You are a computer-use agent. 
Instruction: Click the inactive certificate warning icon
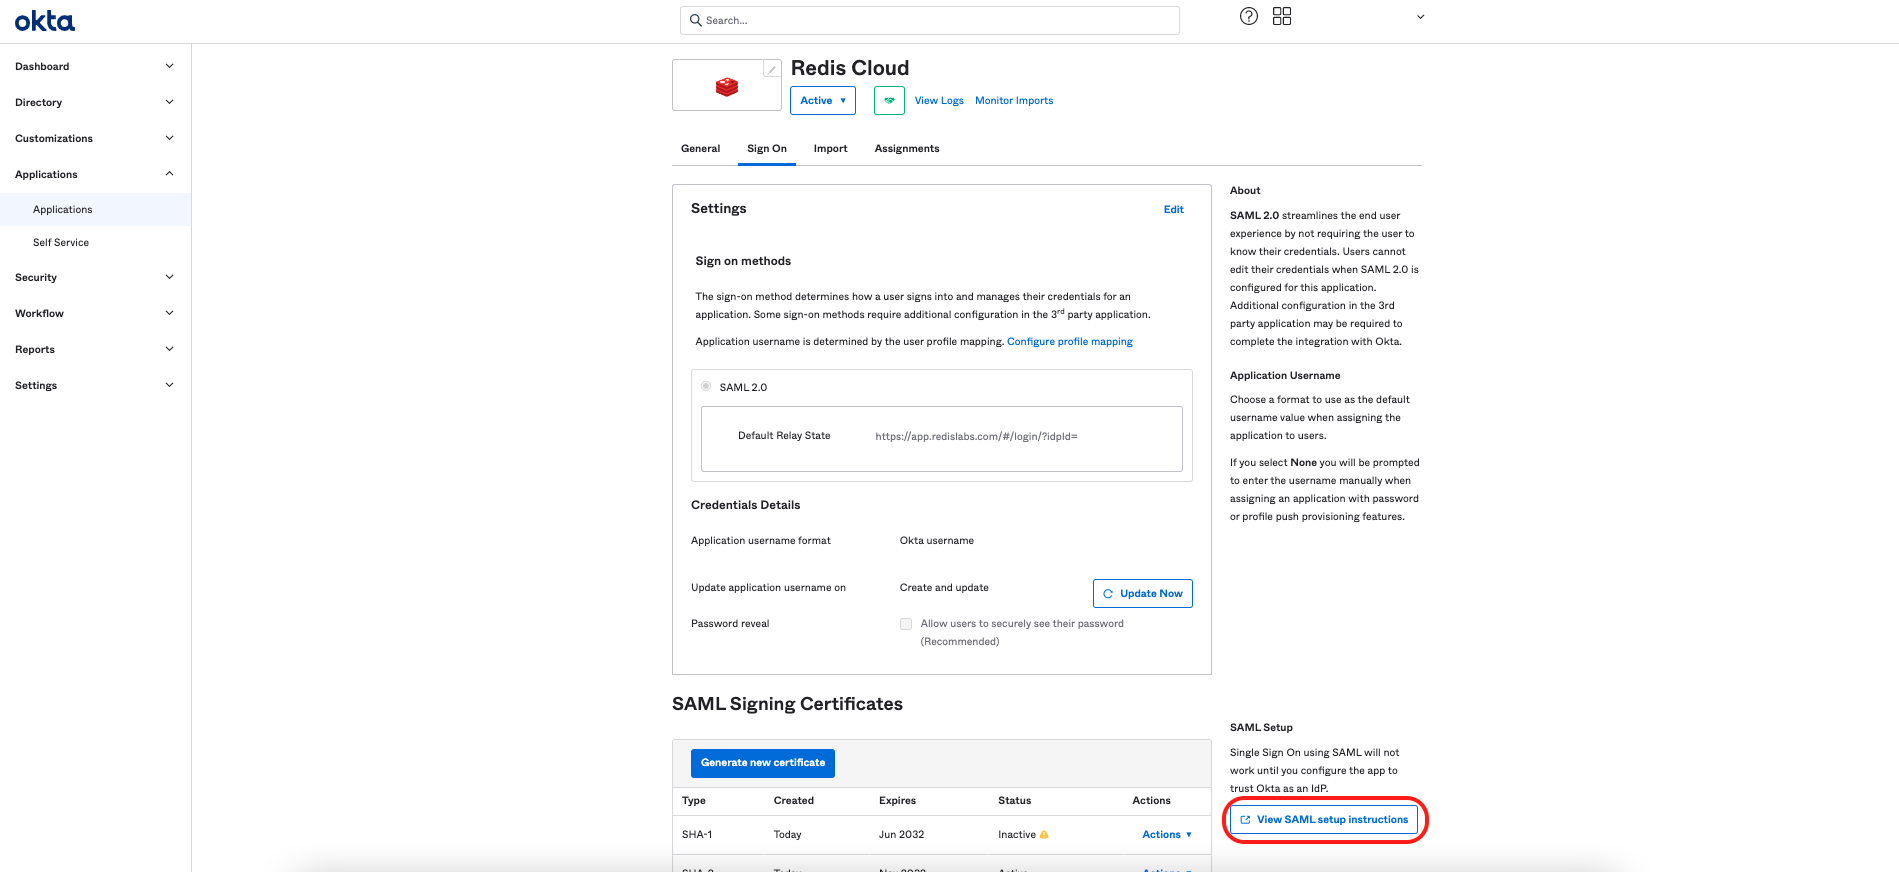pyautogui.click(x=1044, y=835)
